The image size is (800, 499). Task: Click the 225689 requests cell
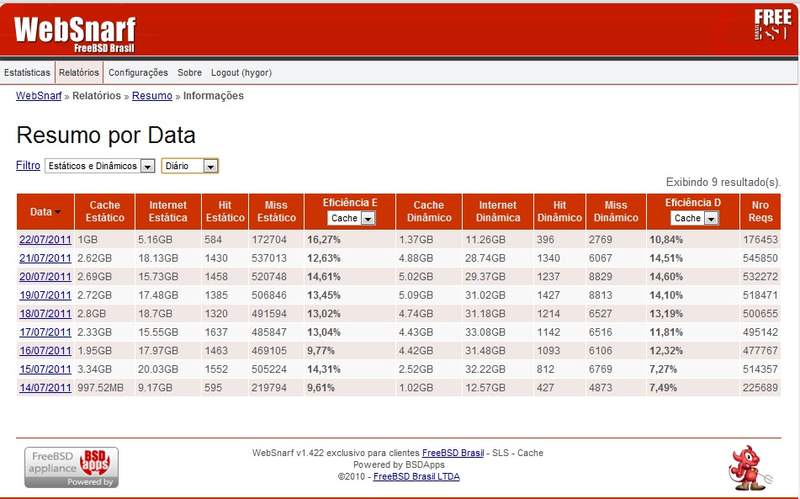(x=760, y=388)
